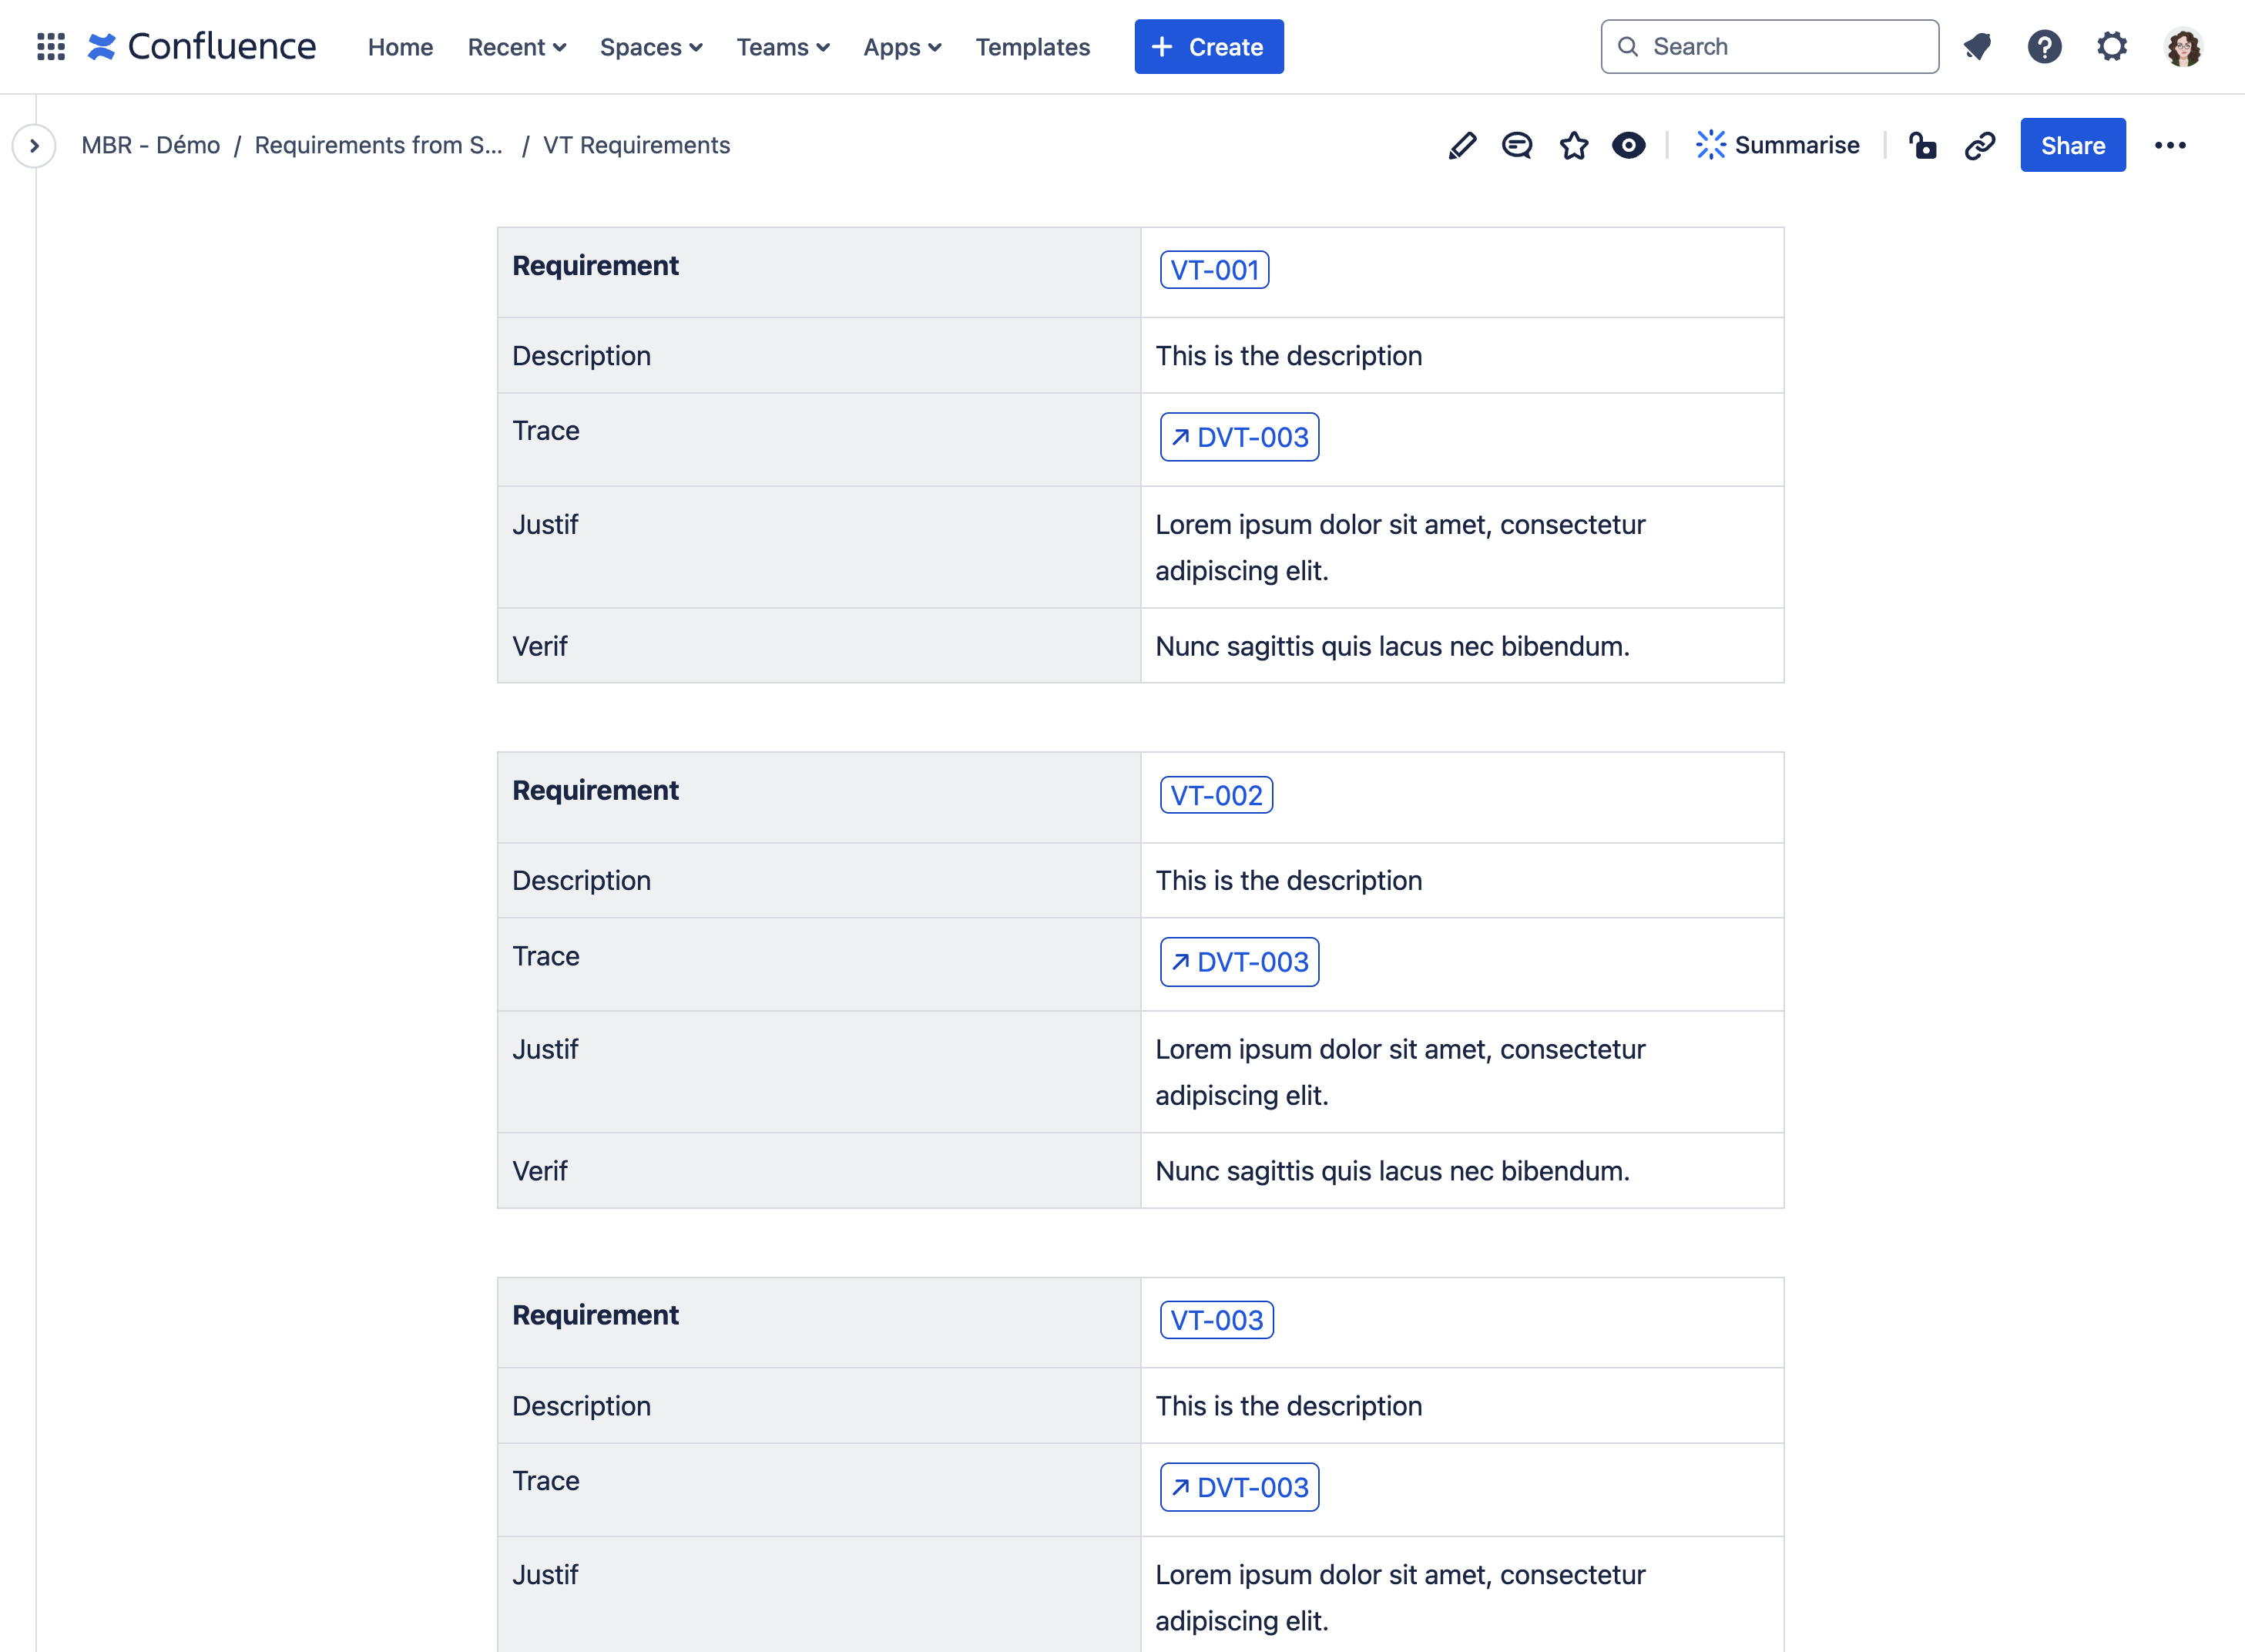Open the Templates menu item
2245x1652 pixels.
tap(1033, 47)
